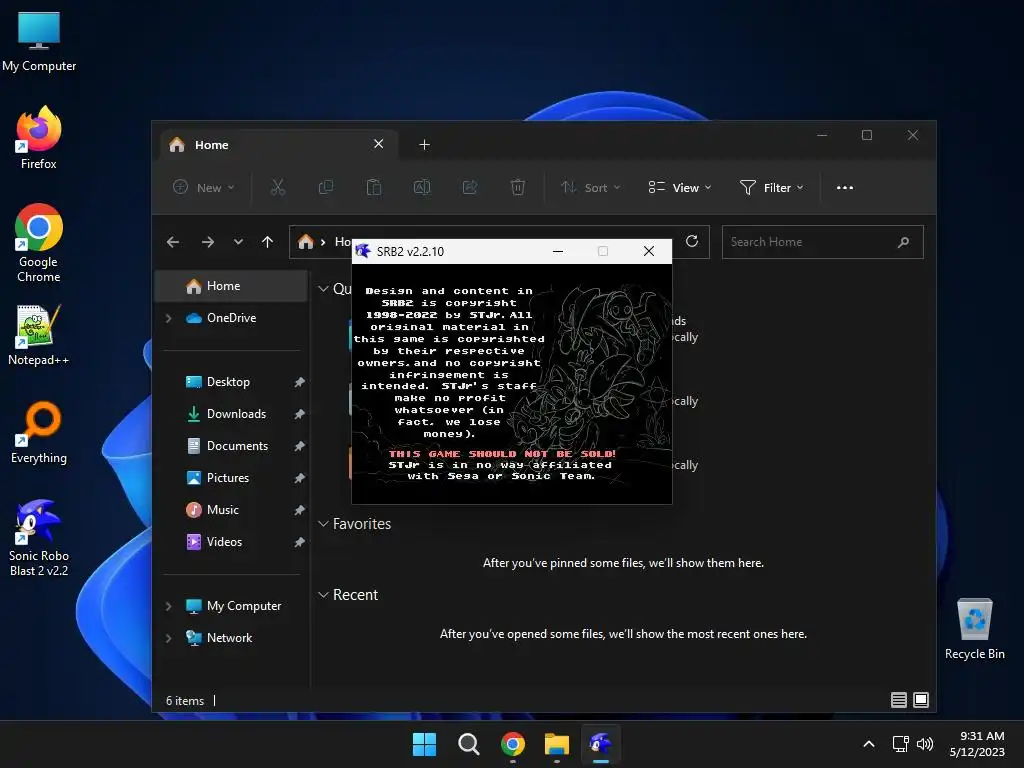Click the Paste clipboard icon in toolbar
Image resolution: width=1024 pixels, height=768 pixels.
[374, 187]
